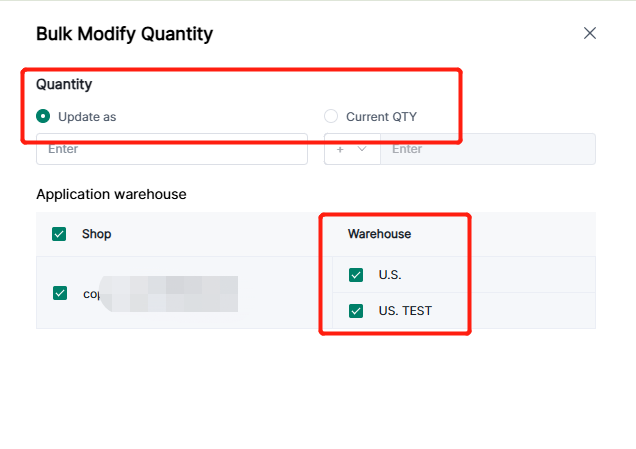Click the "Quantity" section heading
This screenshot has height=449, width=636.
tap(64, 85)
